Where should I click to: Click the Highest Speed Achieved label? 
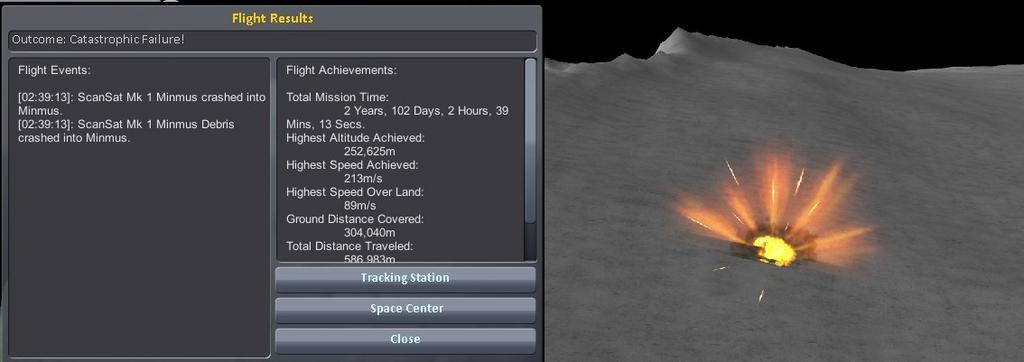click(352, 165)
